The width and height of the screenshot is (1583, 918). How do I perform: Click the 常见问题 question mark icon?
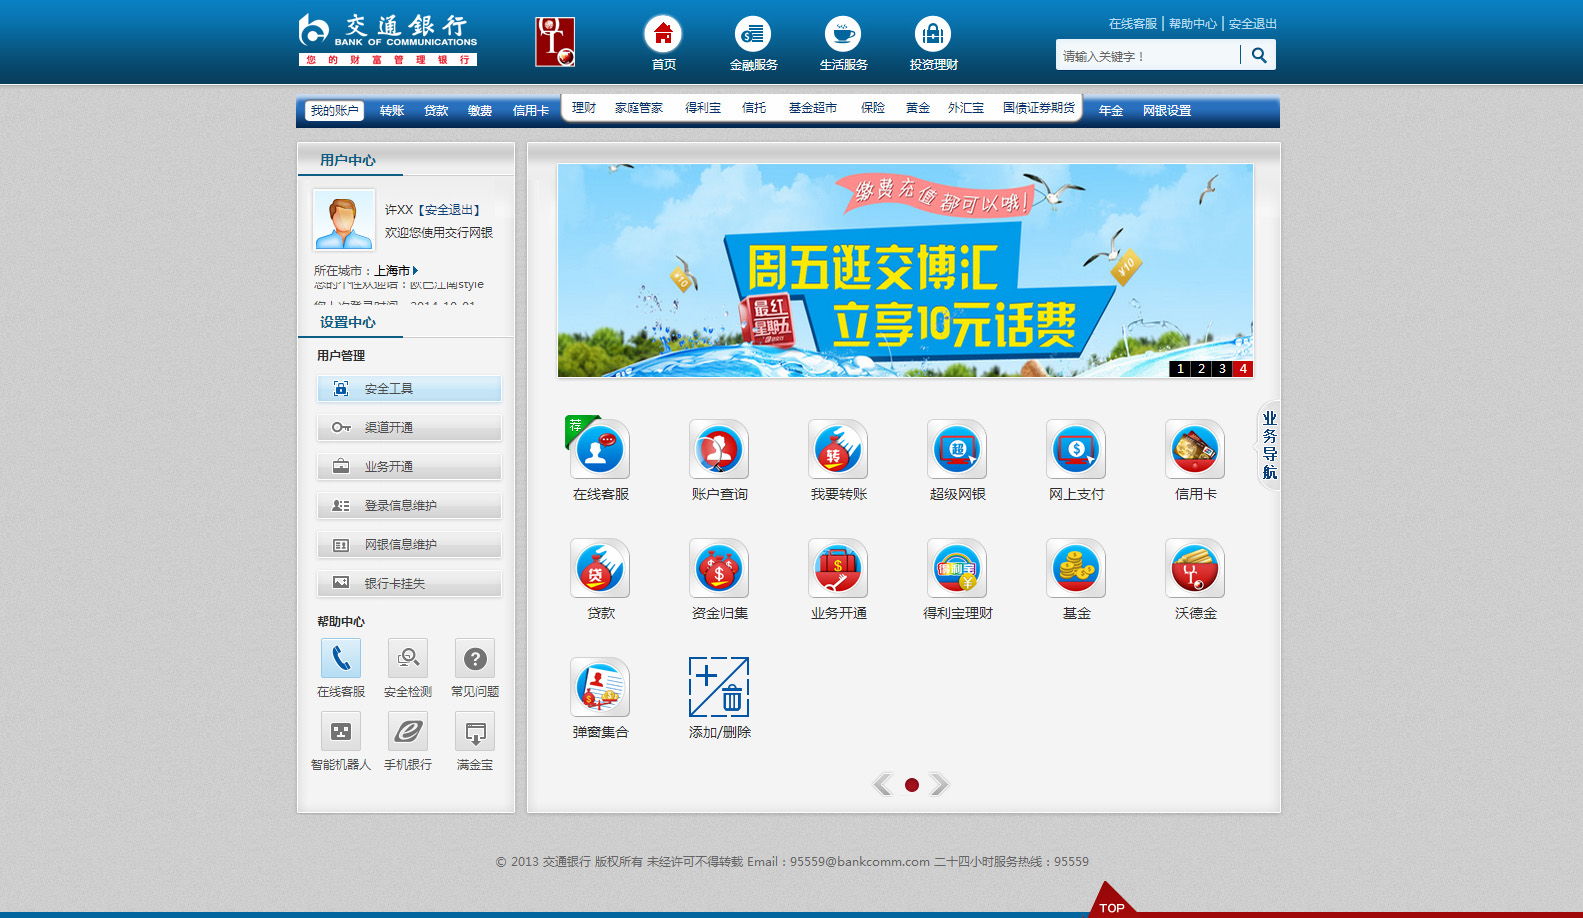click(475, 658)
